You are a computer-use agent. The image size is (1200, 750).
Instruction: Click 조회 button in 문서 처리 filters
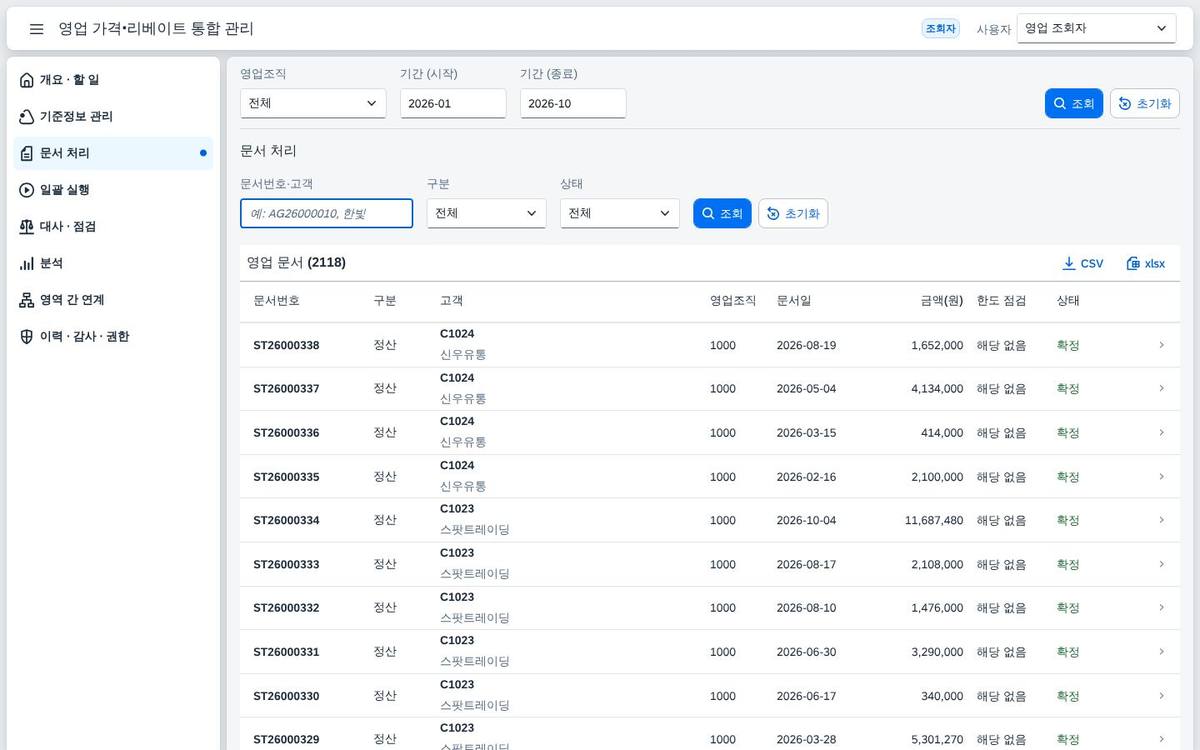pos(722,213)
